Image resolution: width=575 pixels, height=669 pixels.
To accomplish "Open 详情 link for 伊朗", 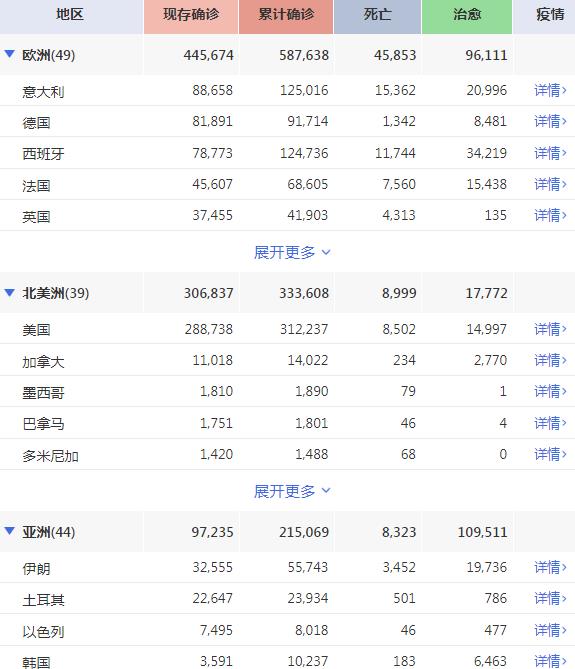I will coord(550,567).
